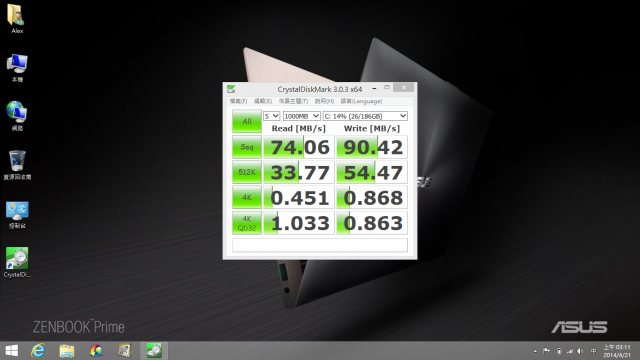Click the 4K read result 0.451

(x=299, y=198)
